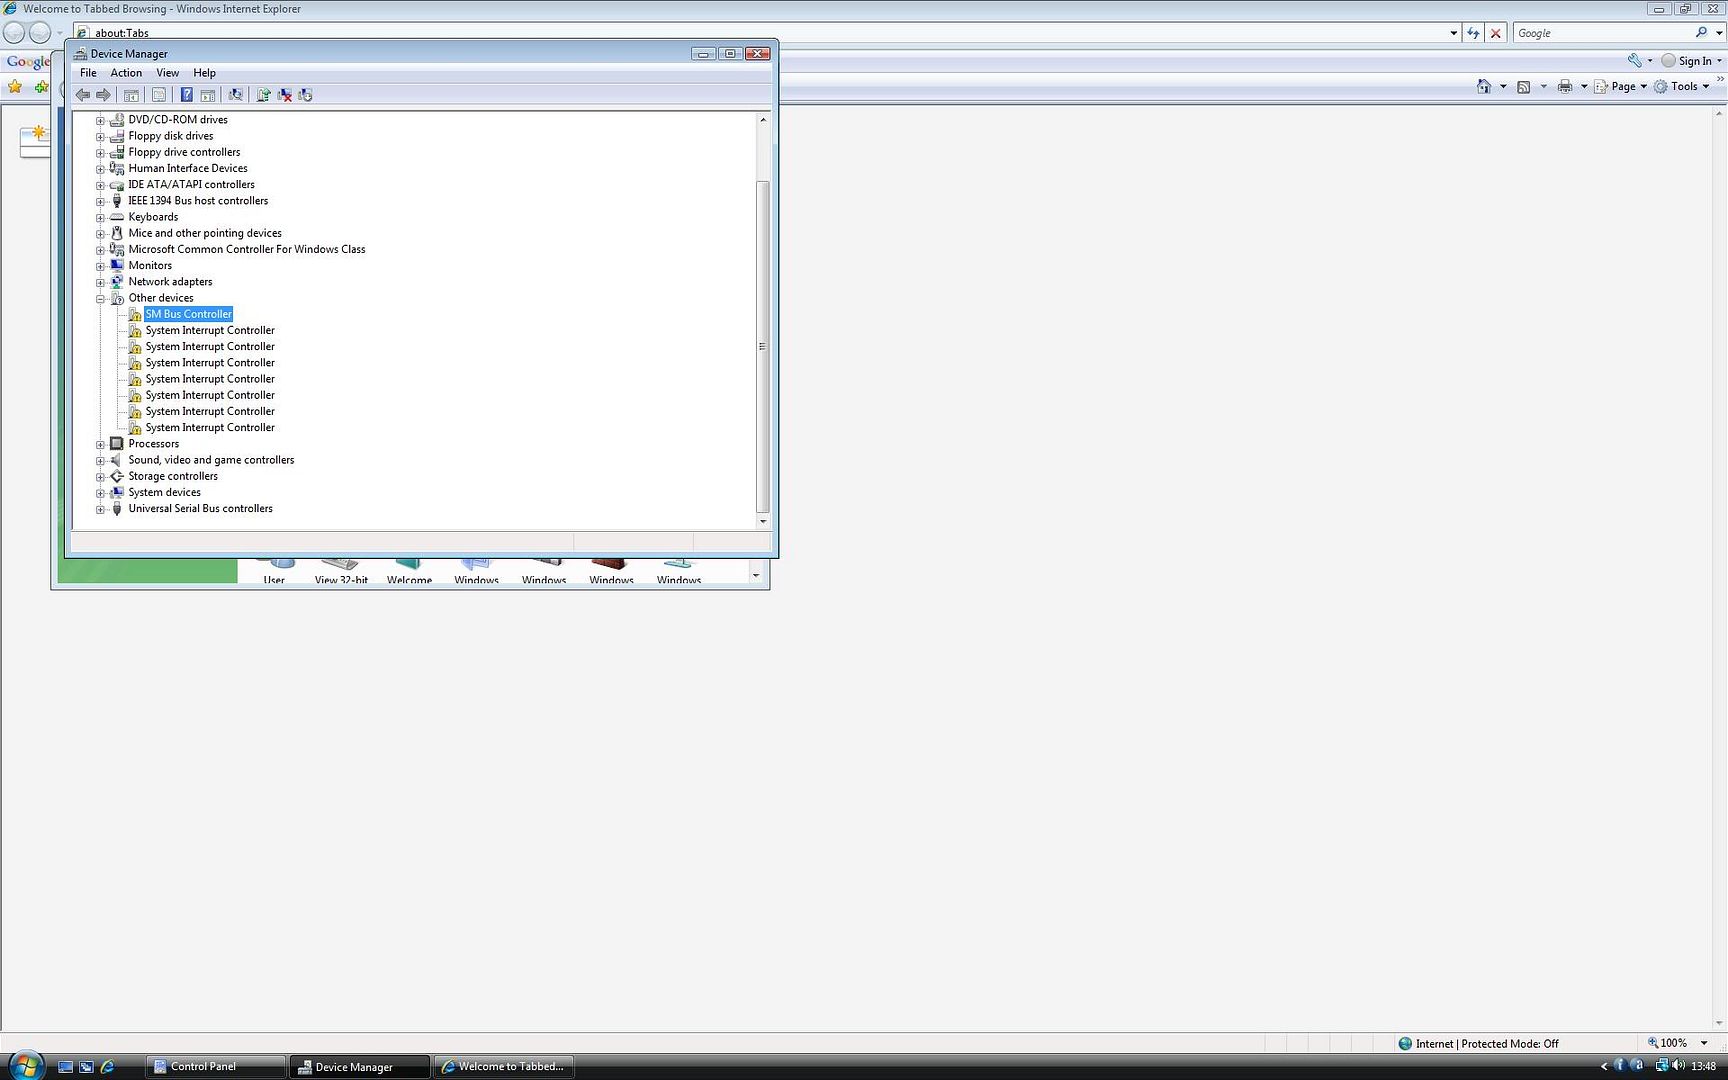This screenshot has height=1080, width=1728.
Task: Open the zoom level dropdown at 100%
Action: click(x=1704, y=1043)
